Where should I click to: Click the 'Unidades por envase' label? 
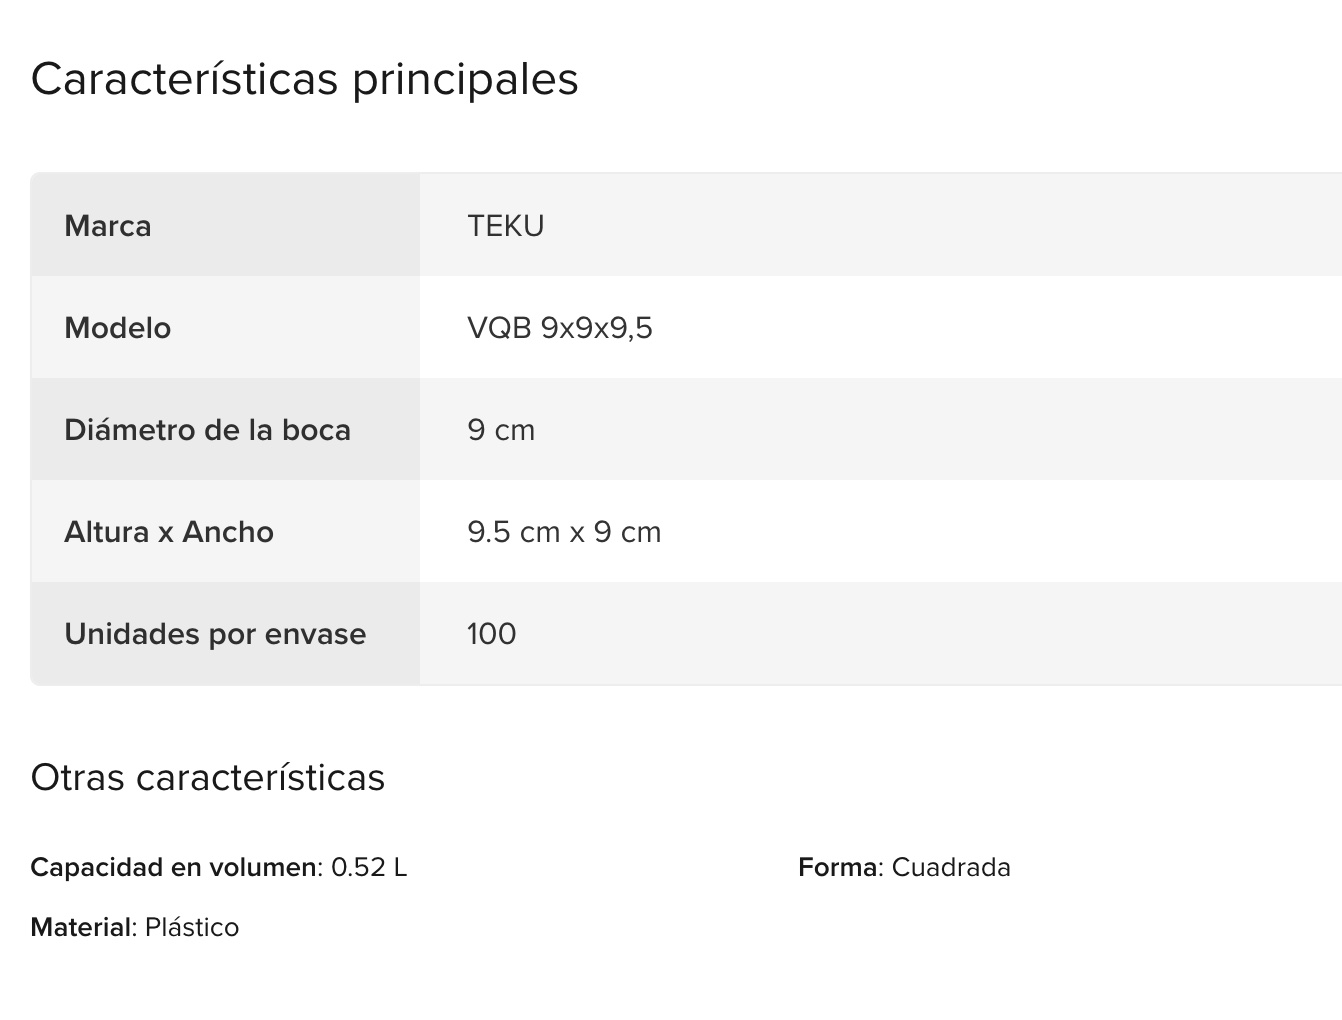[x=215, y=634]
